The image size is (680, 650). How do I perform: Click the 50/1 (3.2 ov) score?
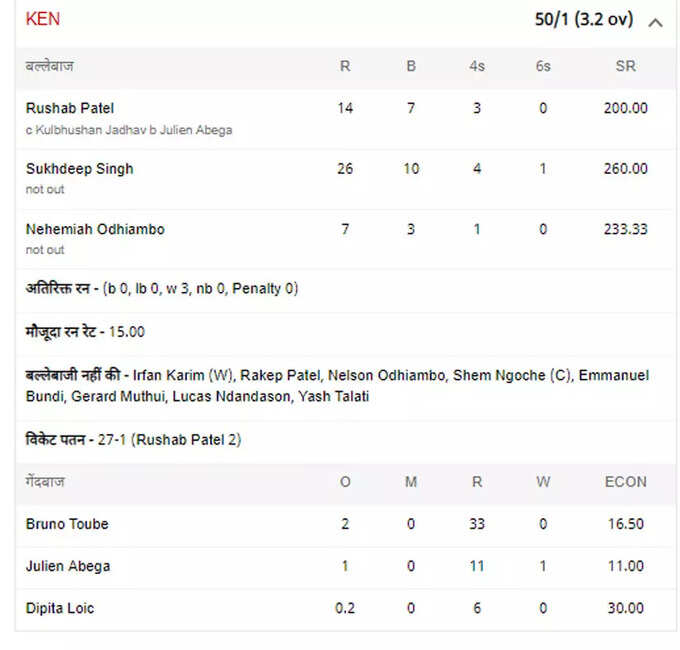coord(584,20)
